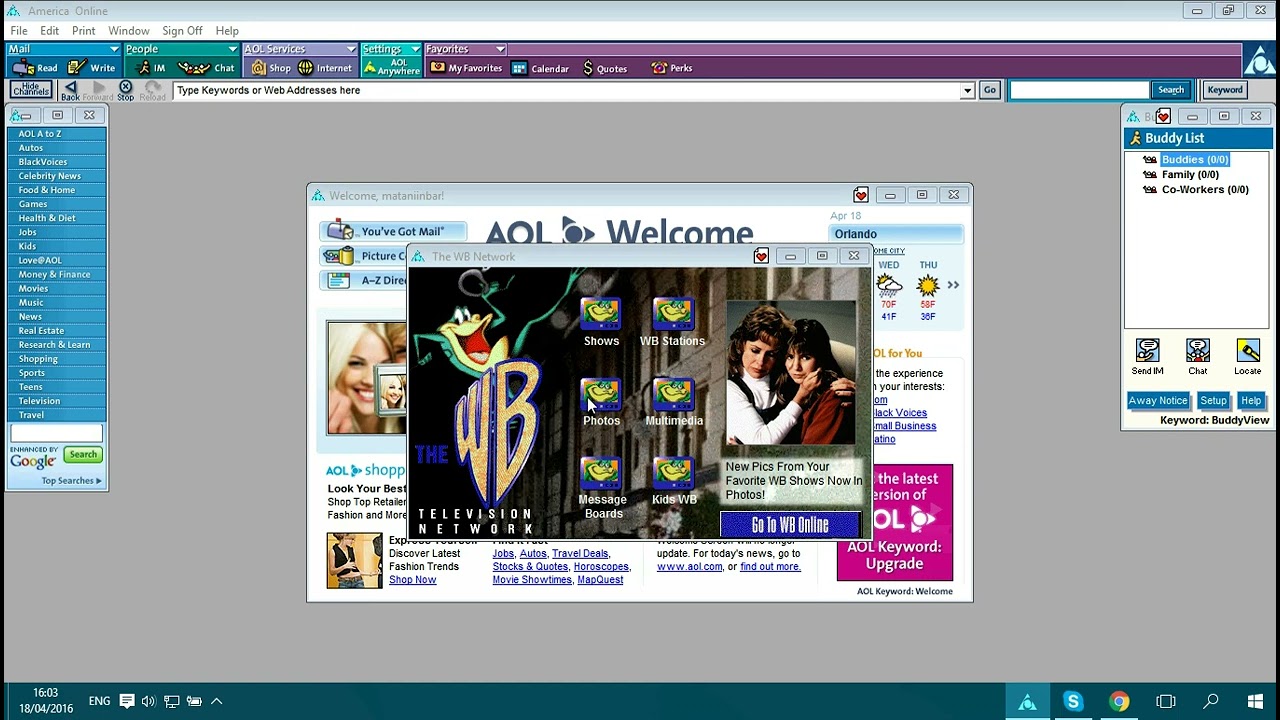
Task: Open AOL Anywhere in the toolbar
Action: [x=391, y=68]
